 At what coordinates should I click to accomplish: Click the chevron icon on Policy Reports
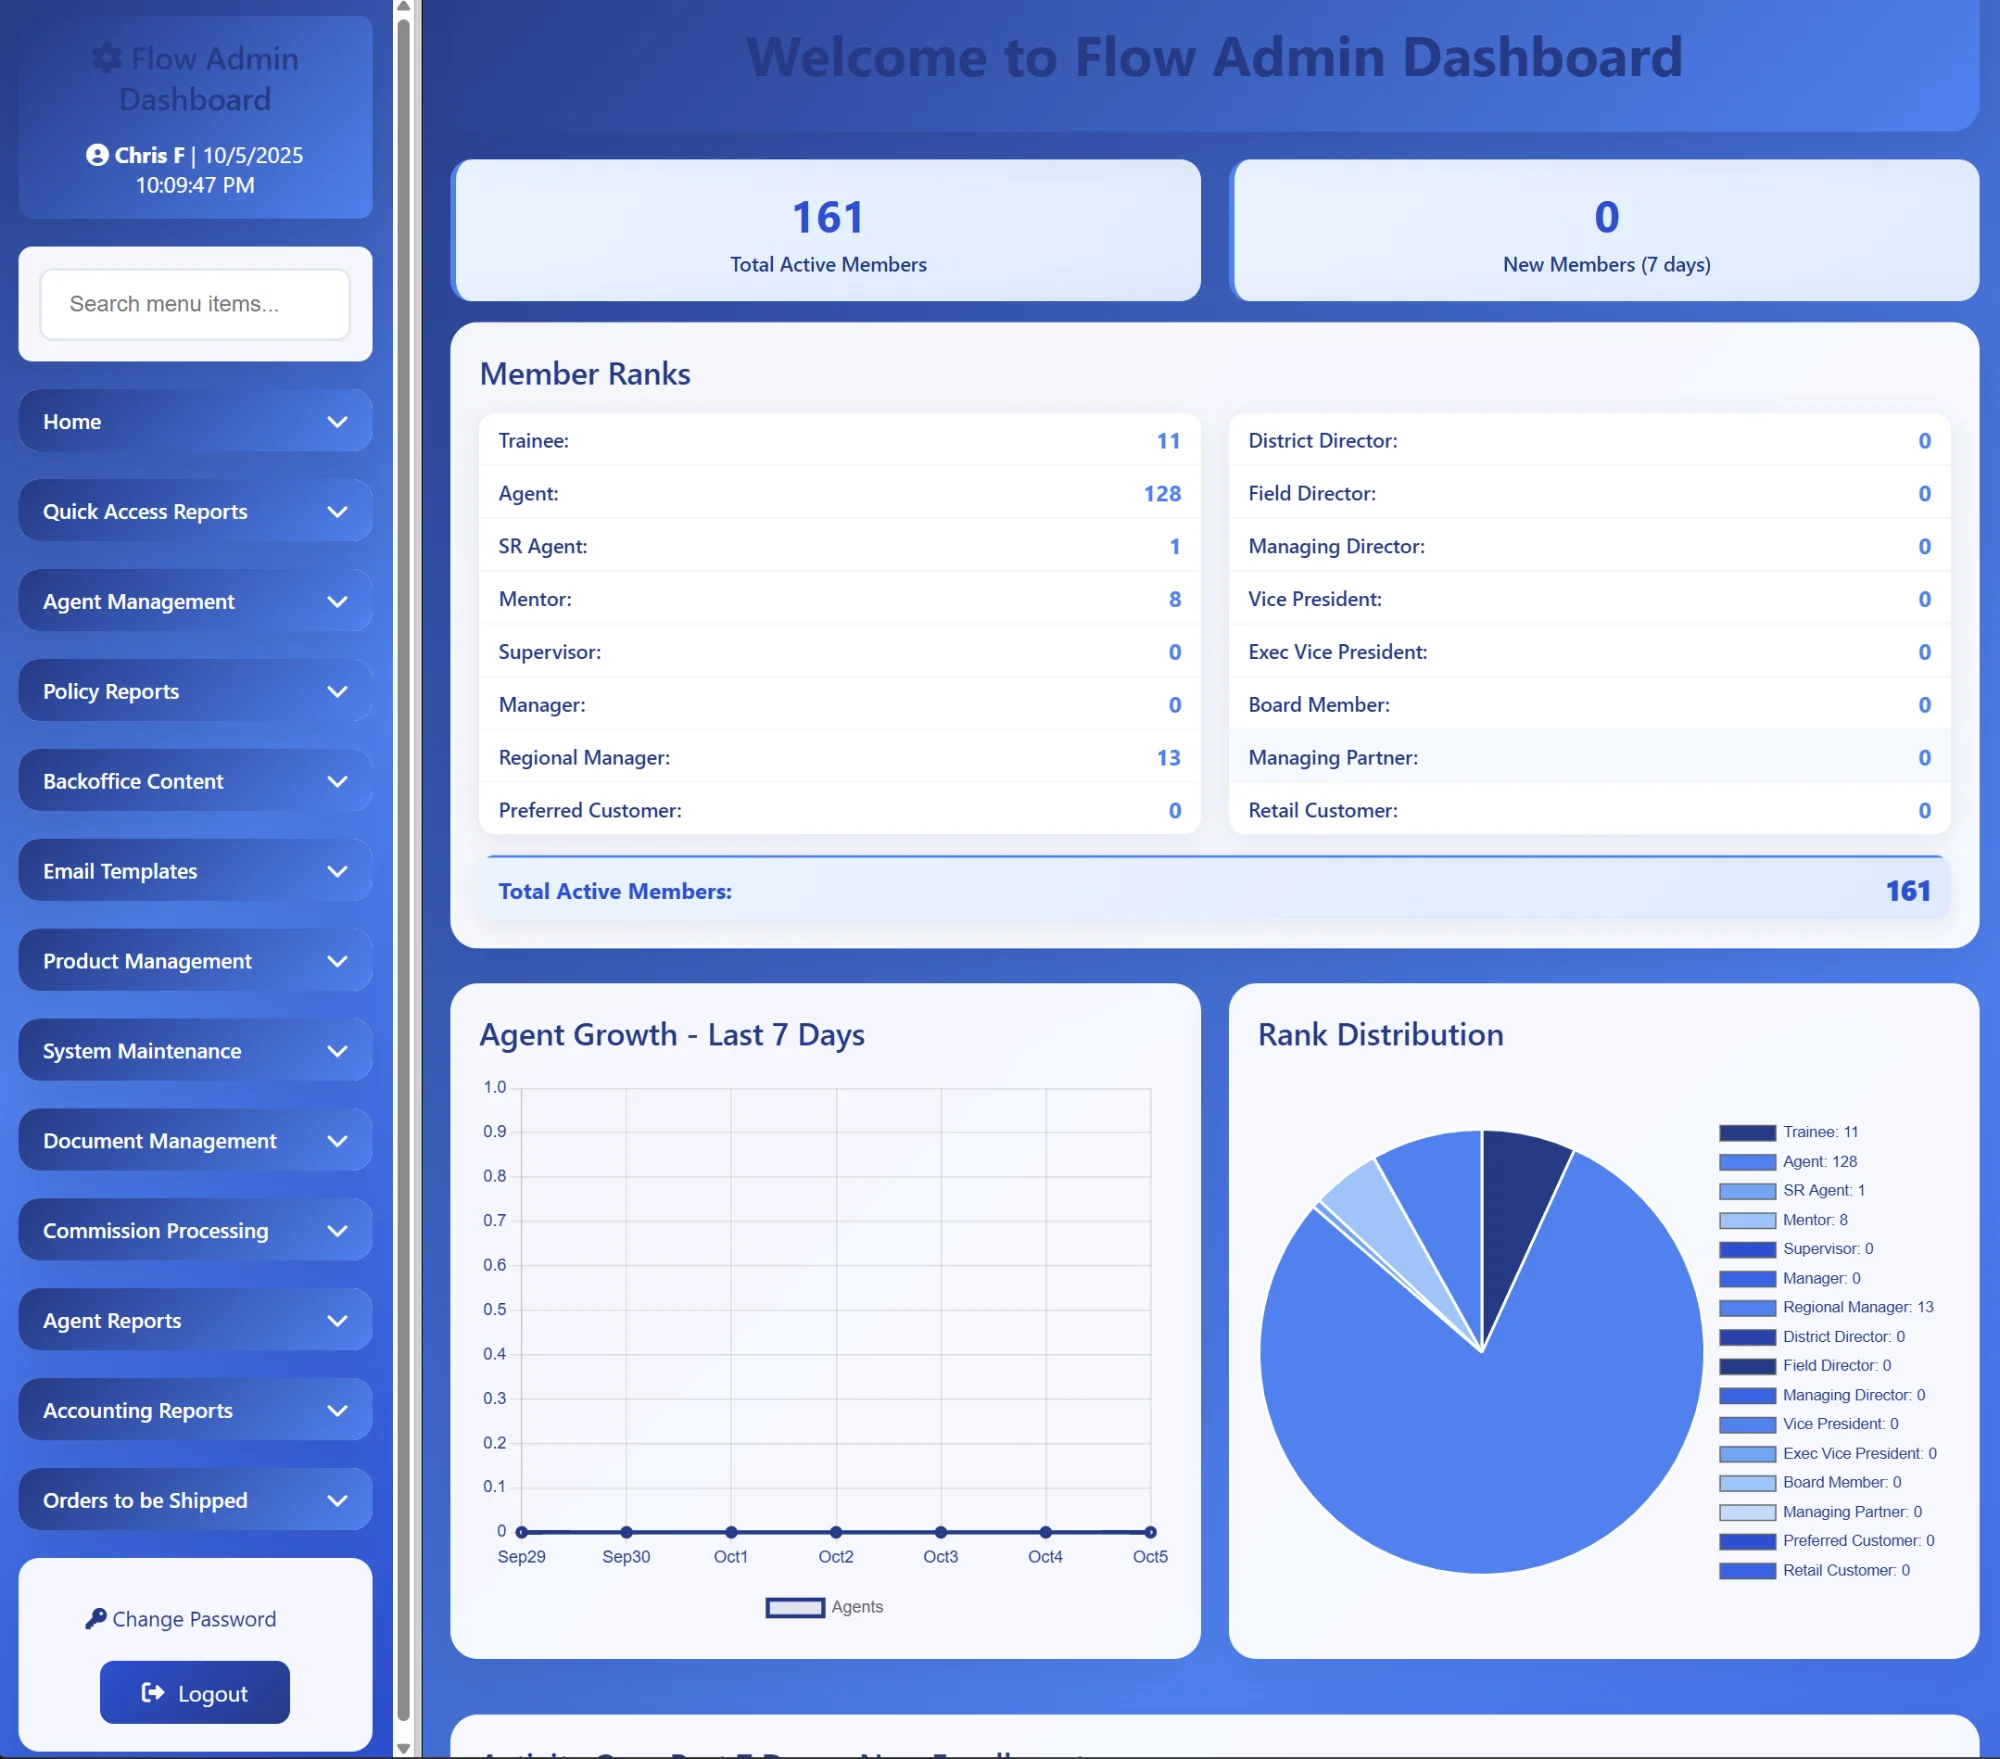tap(337, 692)
